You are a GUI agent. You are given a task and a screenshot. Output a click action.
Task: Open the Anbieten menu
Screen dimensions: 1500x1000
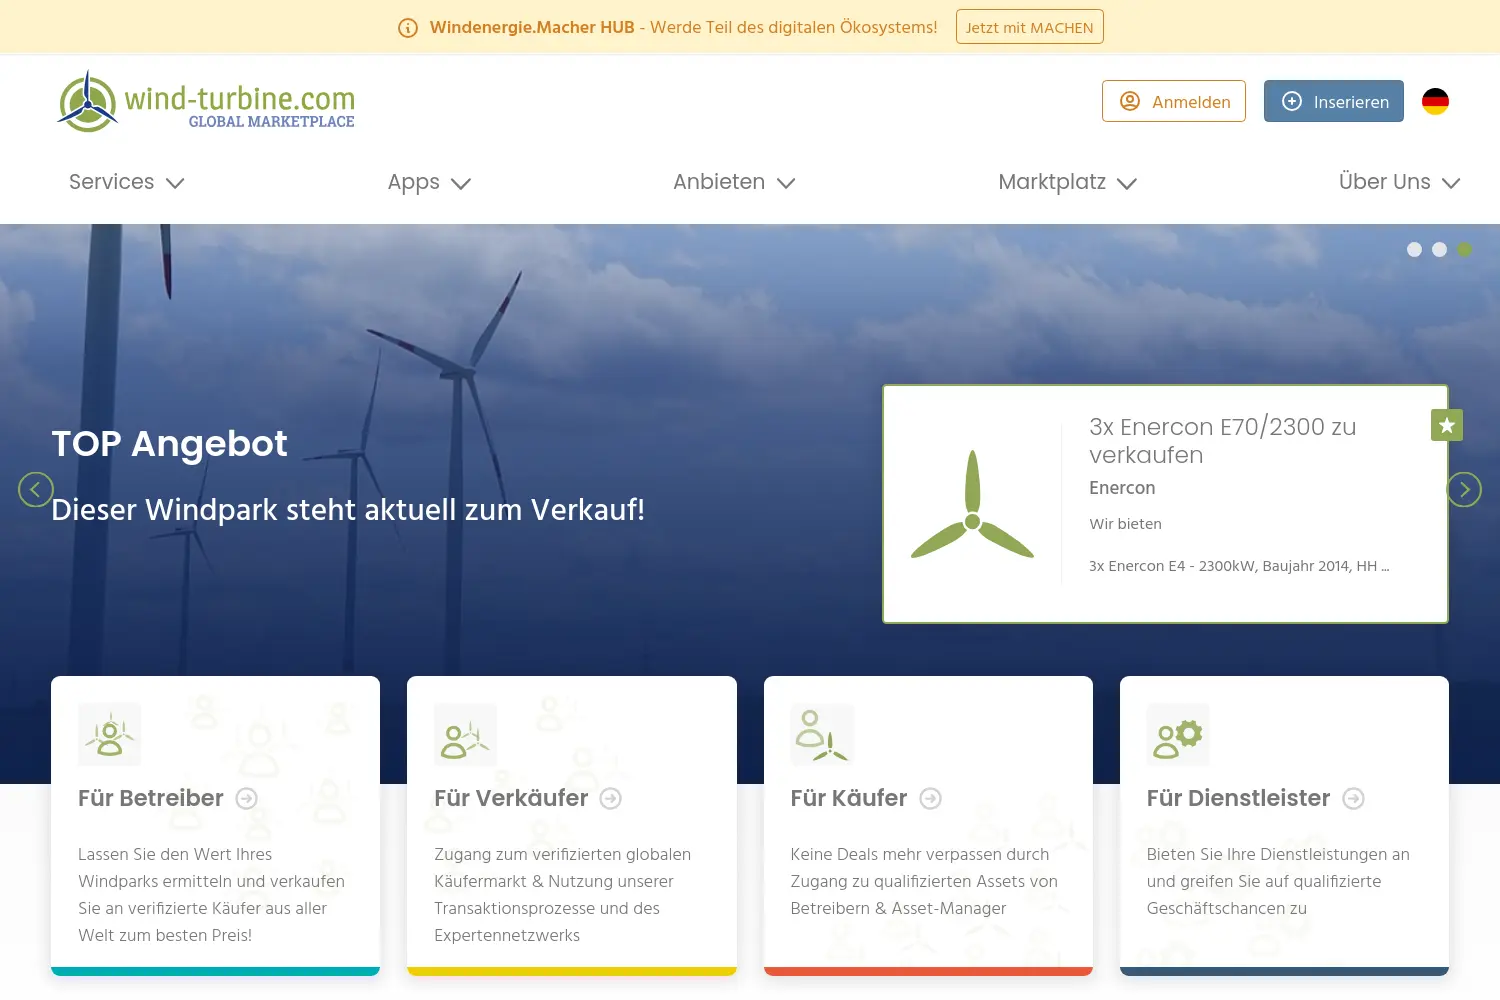coord(734,182)
